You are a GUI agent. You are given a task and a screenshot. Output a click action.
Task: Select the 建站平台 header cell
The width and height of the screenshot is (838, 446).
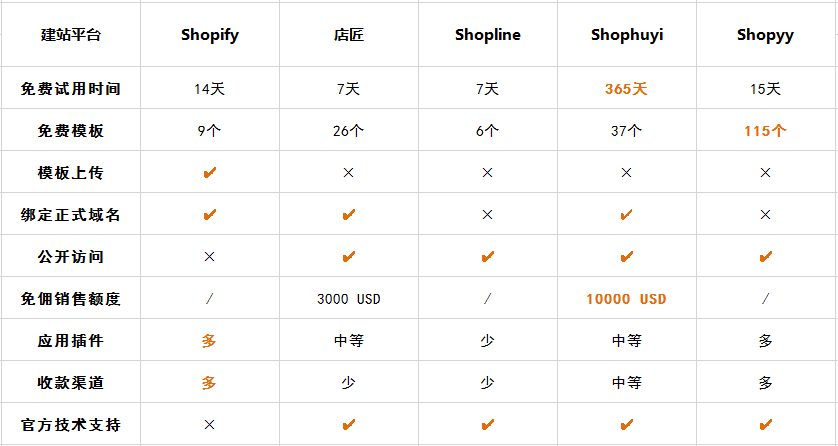pos(70,35)
